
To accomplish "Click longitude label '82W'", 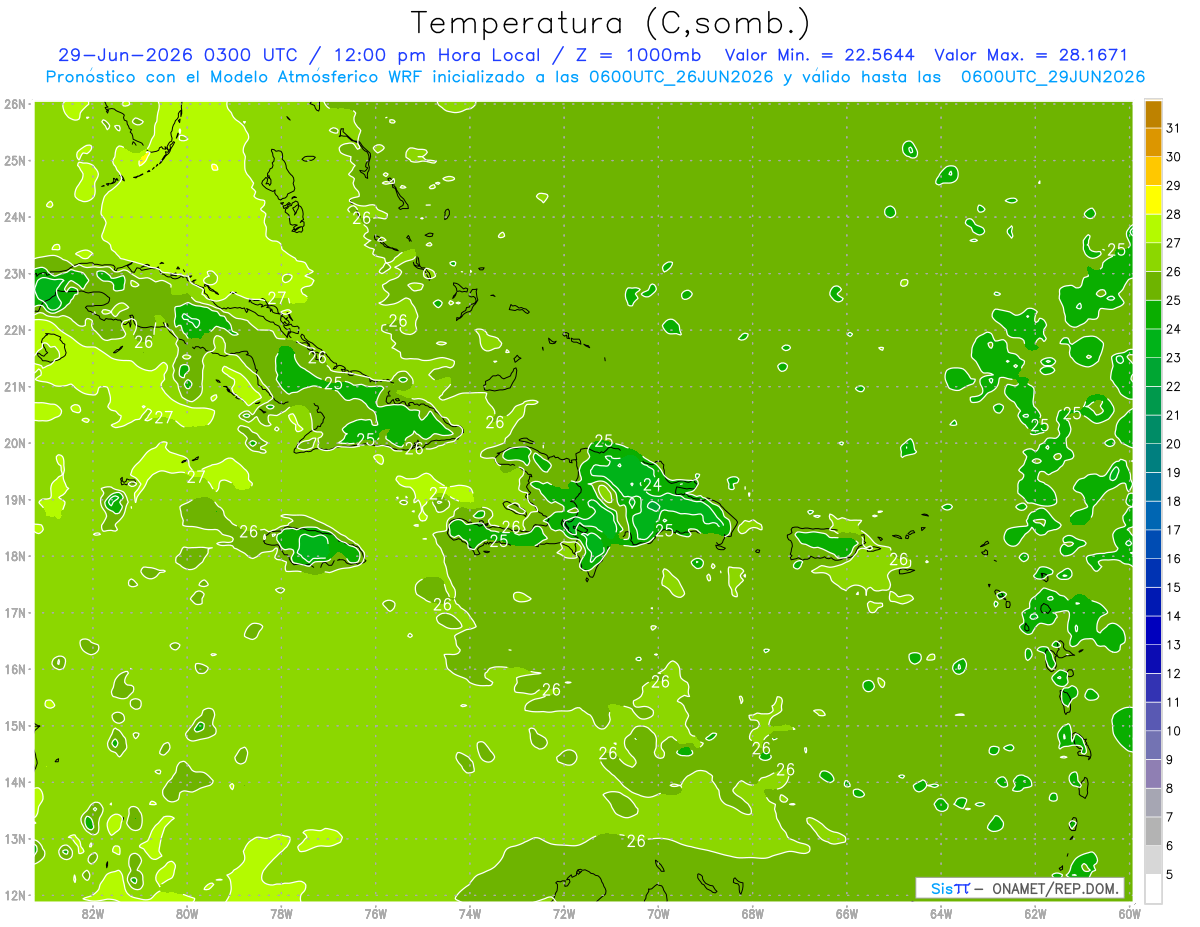I will coord(93,912).
